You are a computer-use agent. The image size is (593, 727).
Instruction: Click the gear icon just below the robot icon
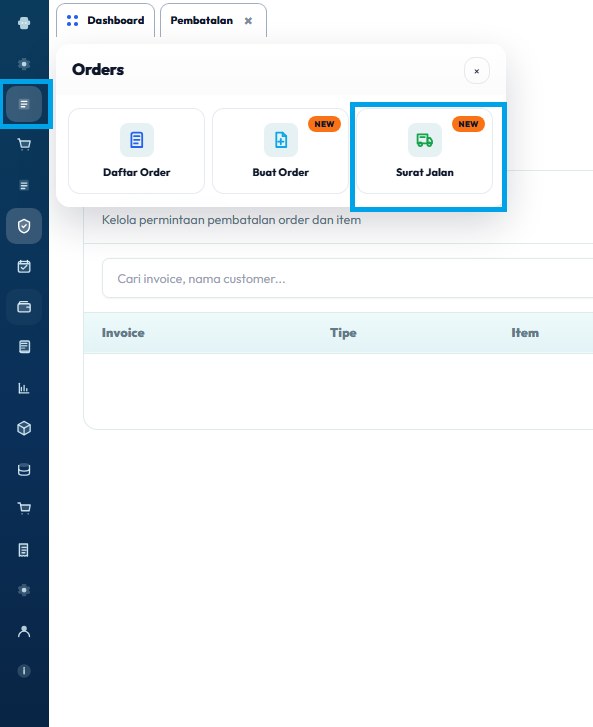(24, 64)
